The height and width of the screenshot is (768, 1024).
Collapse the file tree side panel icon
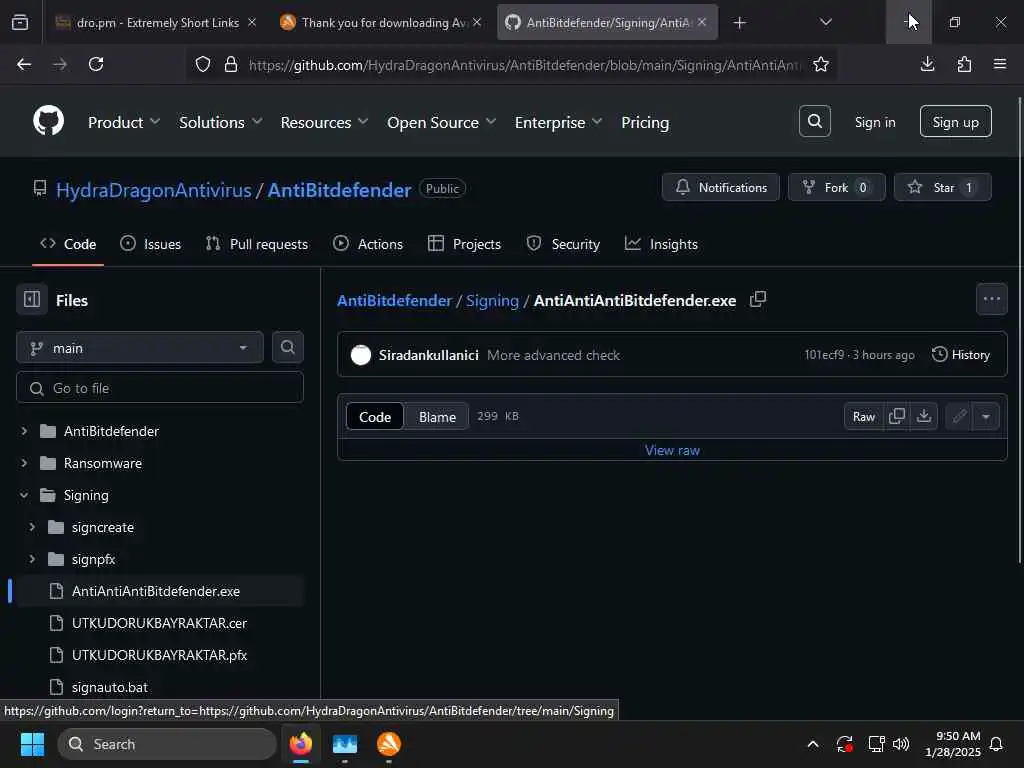tap(32, 300)
